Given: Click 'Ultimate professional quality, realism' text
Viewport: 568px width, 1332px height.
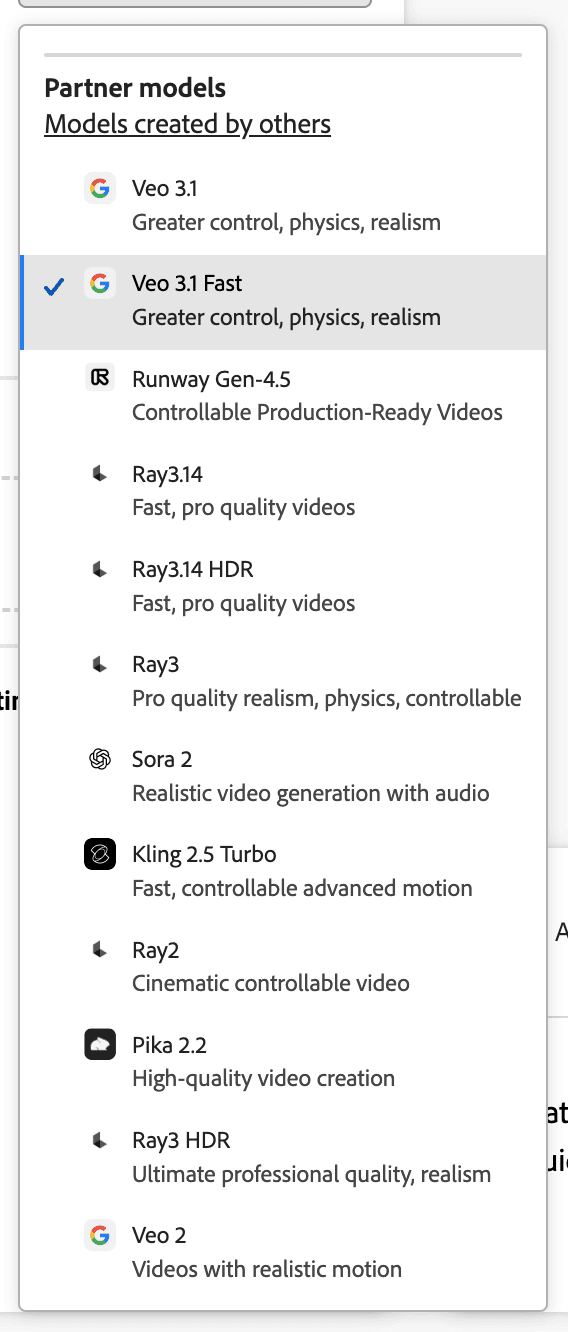Looking at the screenshot, I should 311,1174.
